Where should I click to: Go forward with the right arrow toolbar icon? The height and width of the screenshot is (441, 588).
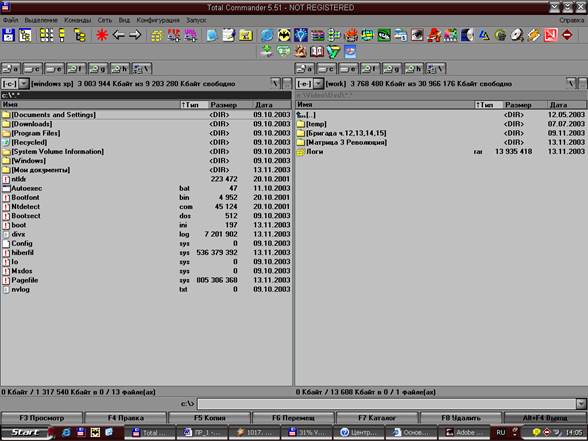(135, 35)
